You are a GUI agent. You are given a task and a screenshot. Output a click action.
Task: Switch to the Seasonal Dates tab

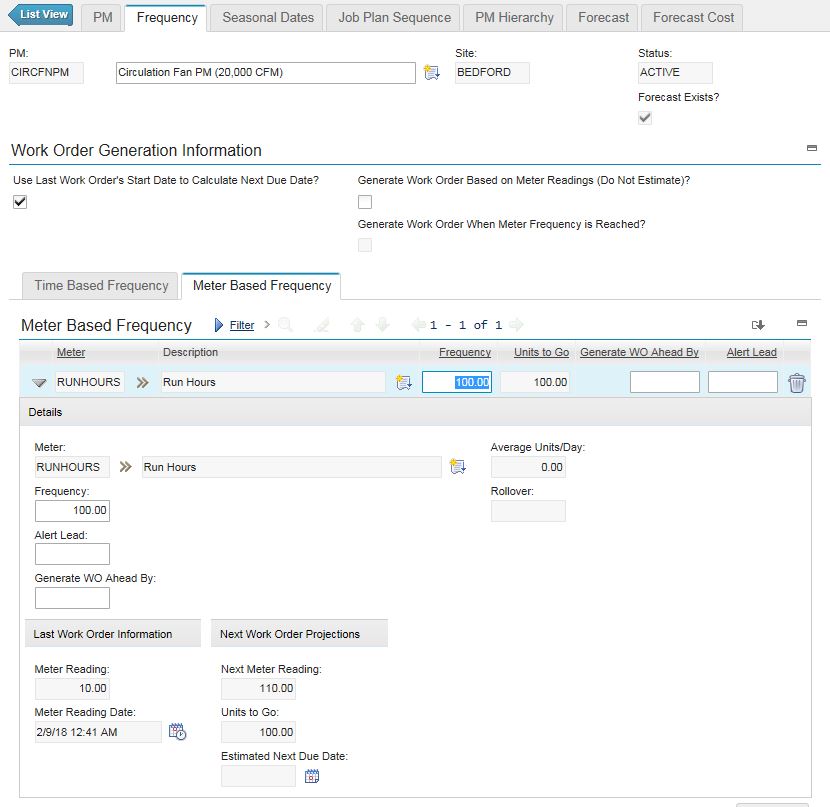pos(268,17)
